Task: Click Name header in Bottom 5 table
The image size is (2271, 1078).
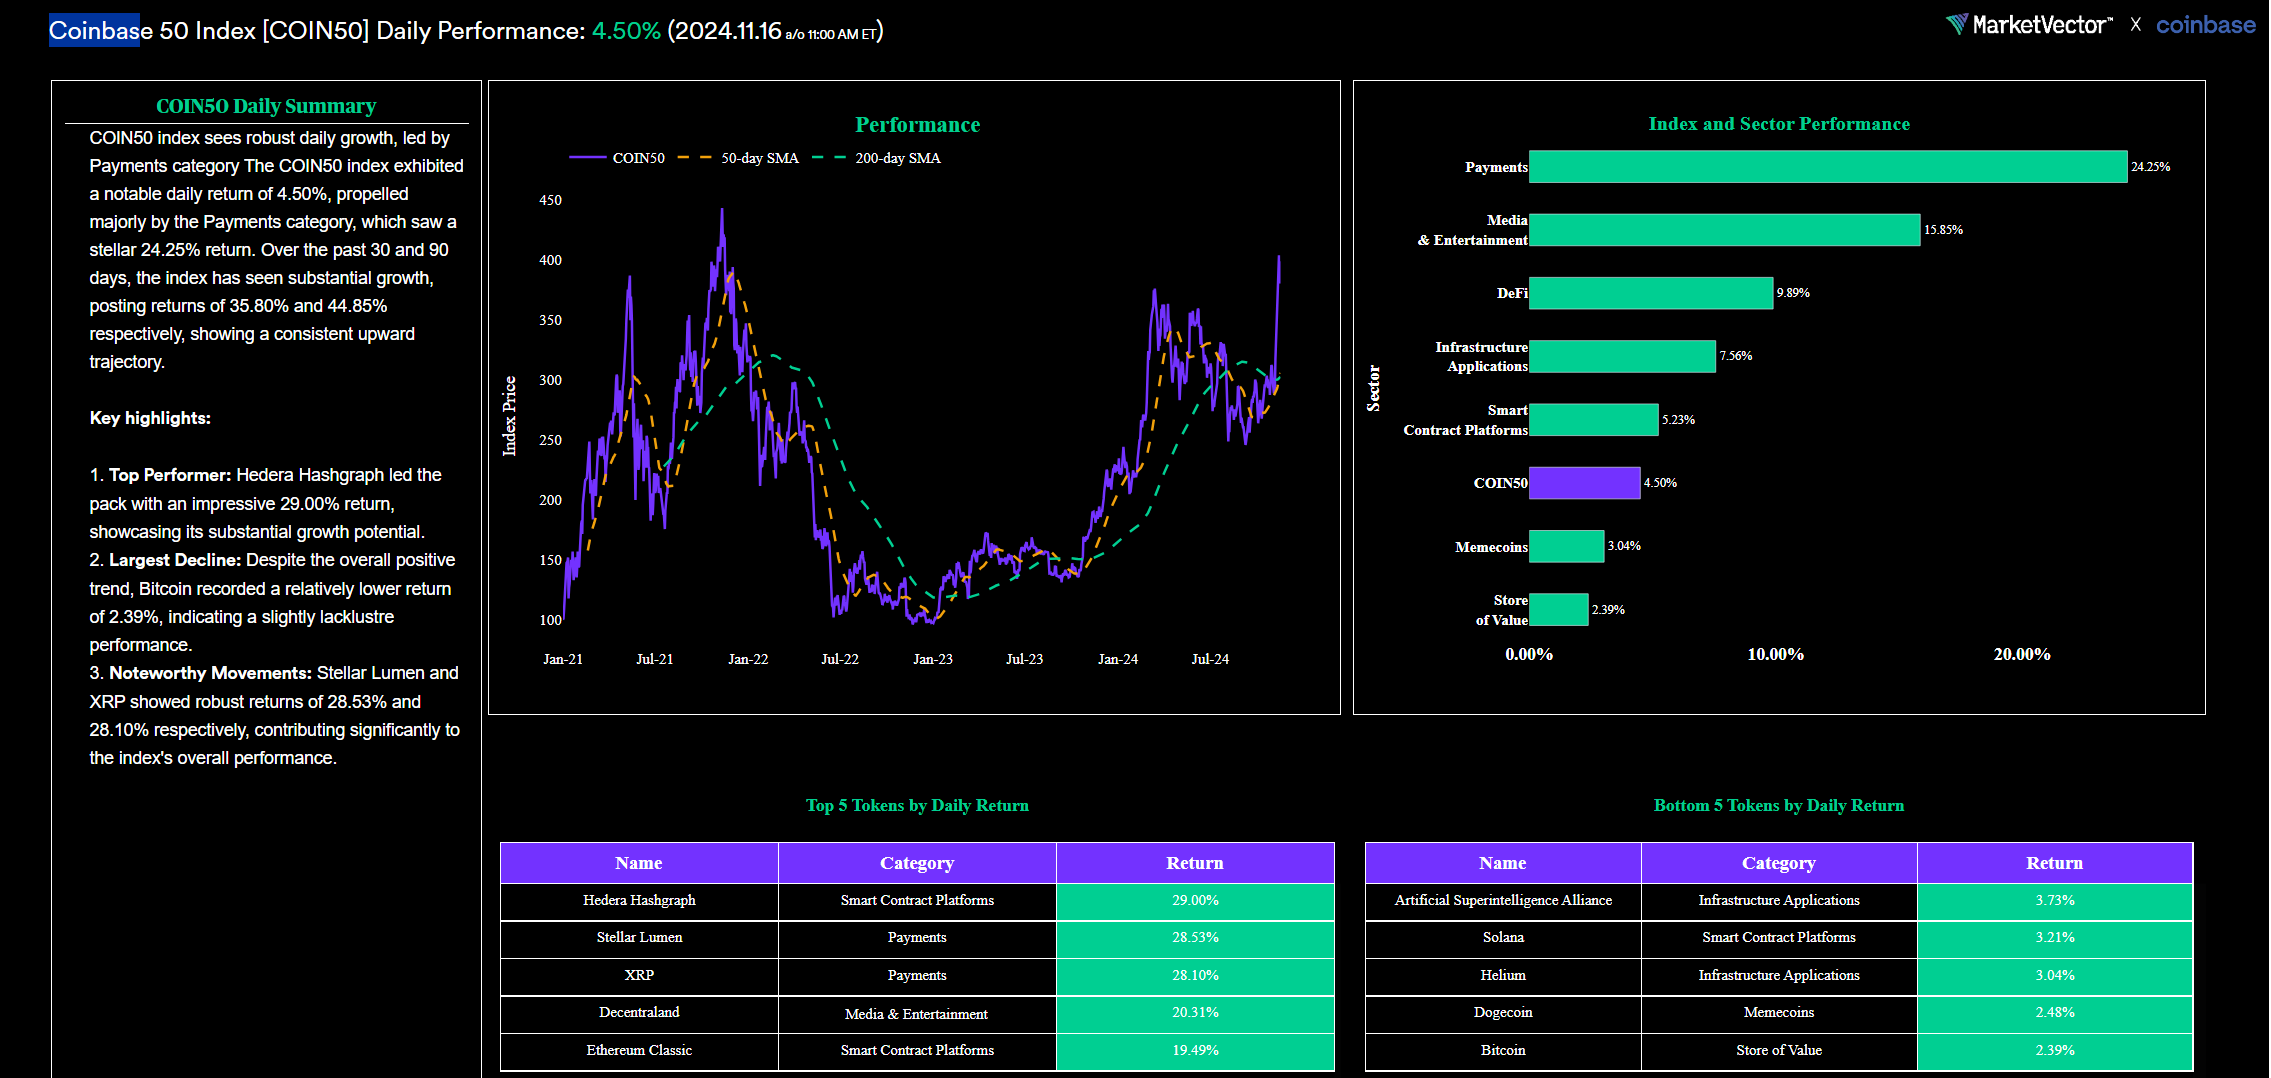Action: click(x=1503, y=863)
